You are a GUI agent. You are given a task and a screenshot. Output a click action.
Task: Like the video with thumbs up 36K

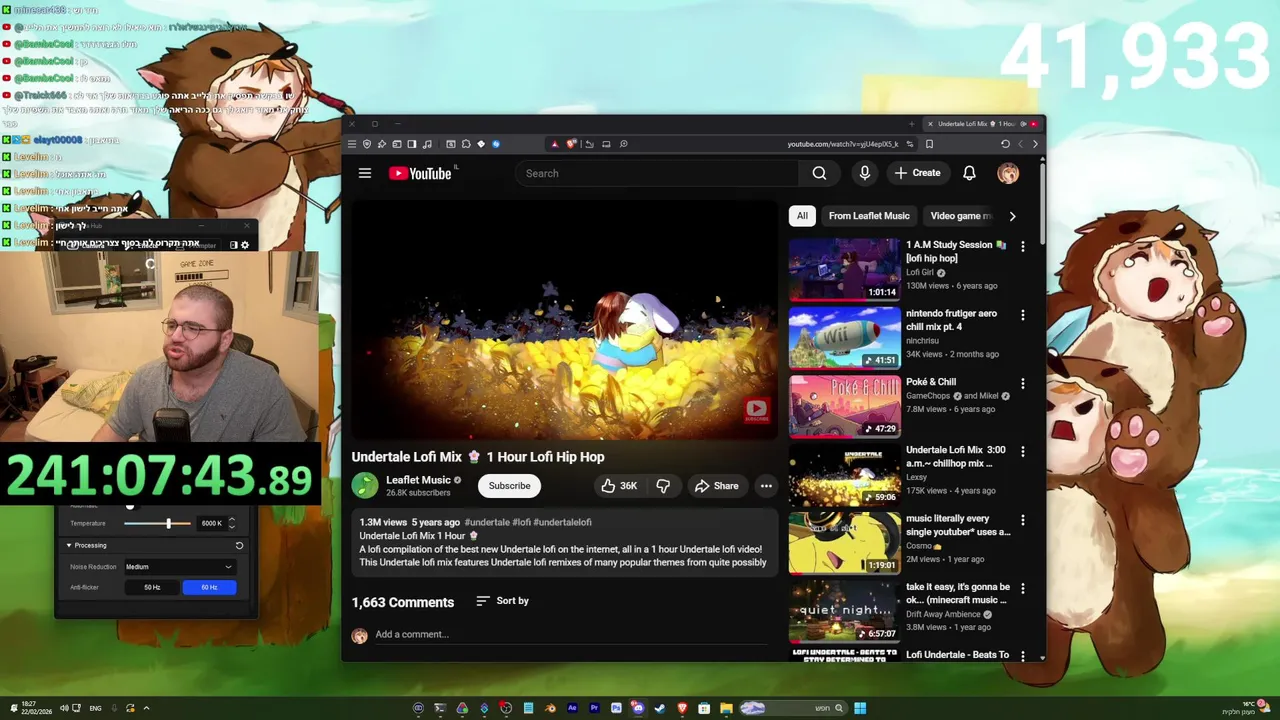618,486
